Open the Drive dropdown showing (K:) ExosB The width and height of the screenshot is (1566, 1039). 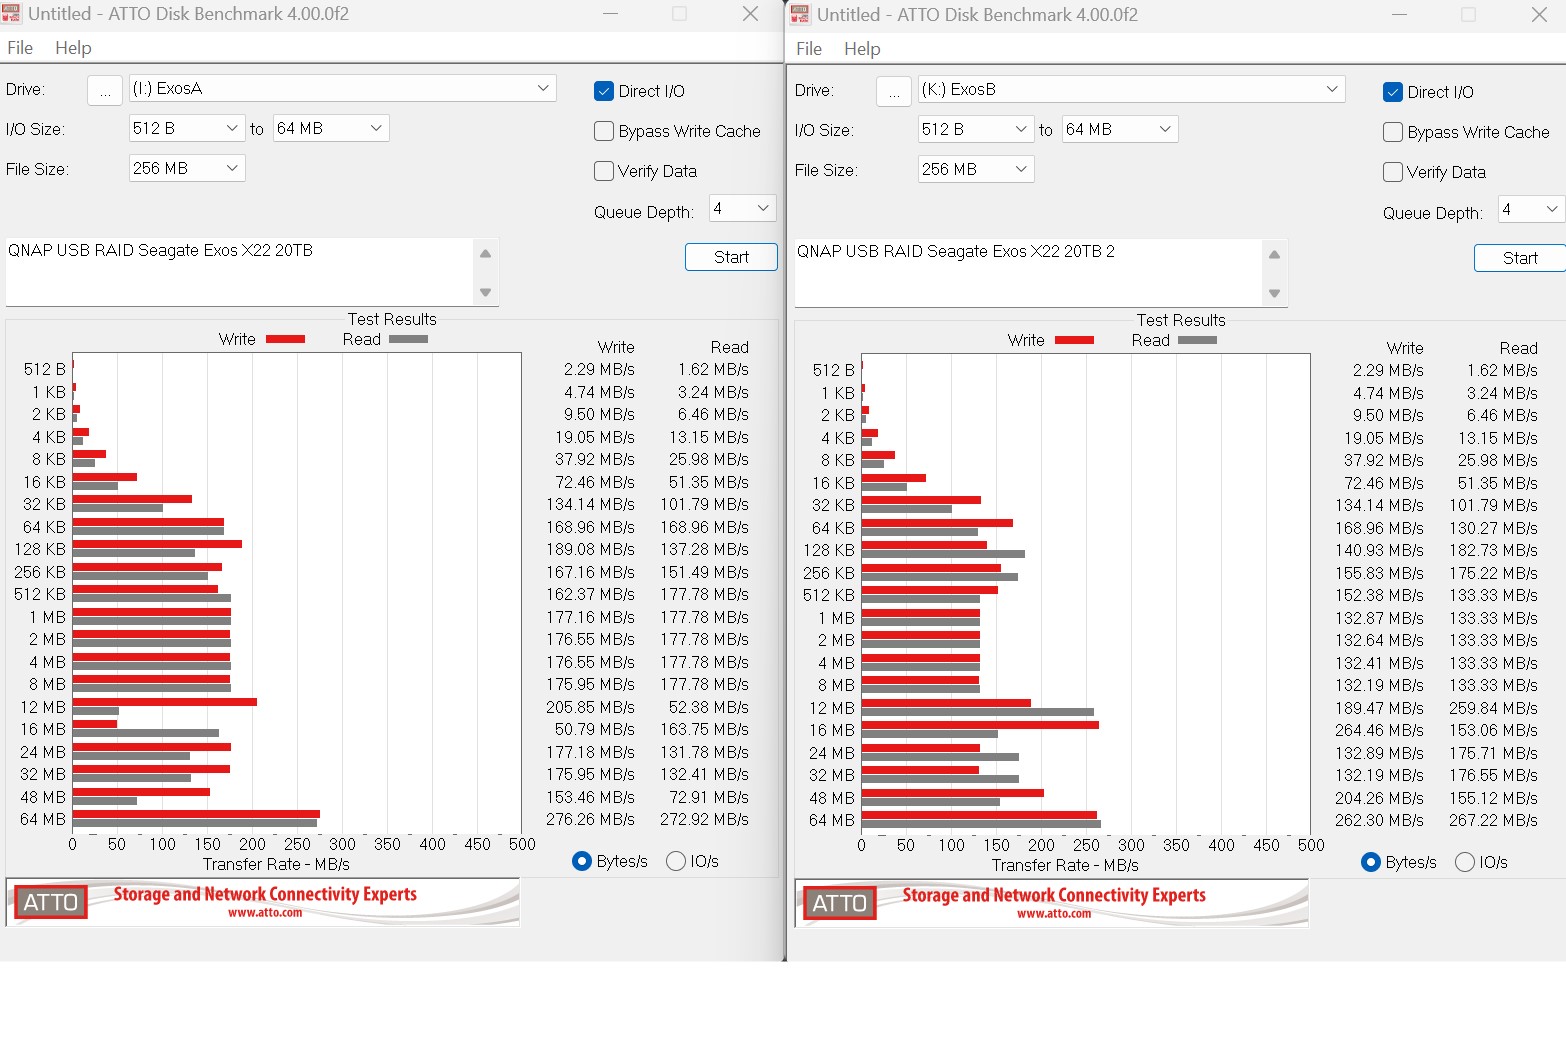click(x=1131, y=89)
